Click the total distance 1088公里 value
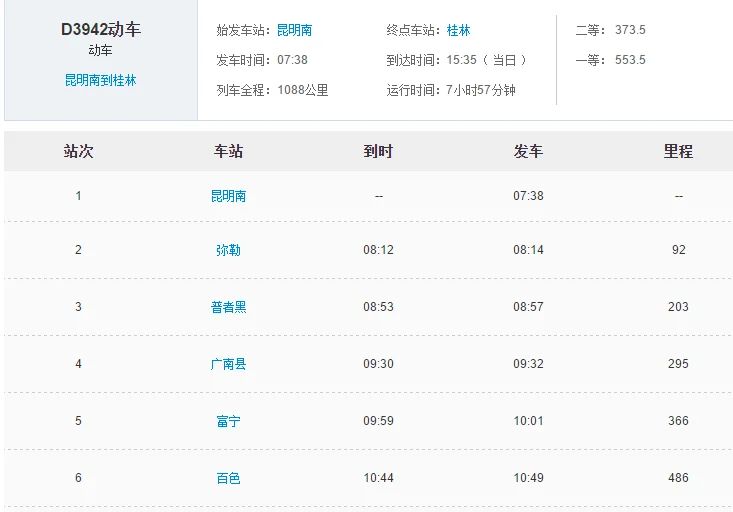This screenshot has width=733, height=512. pyautogui.click(x=302, y=90)
